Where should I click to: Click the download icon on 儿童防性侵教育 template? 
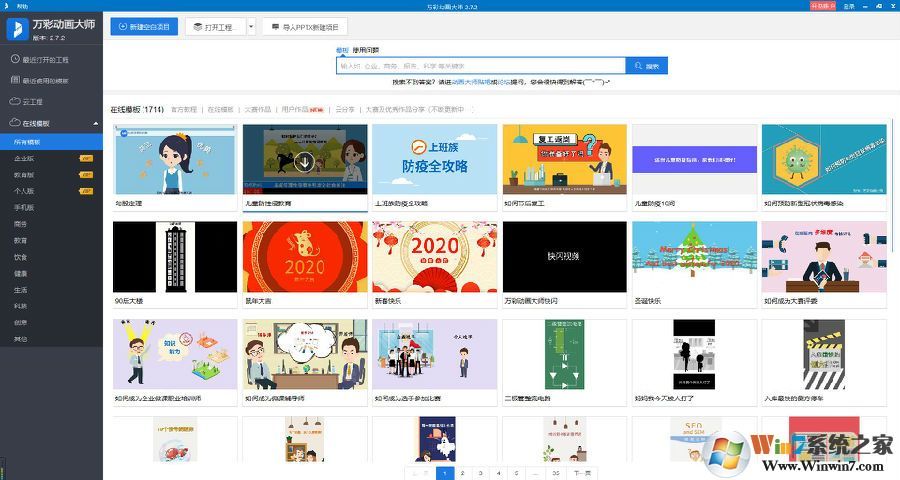click(304, 161)
